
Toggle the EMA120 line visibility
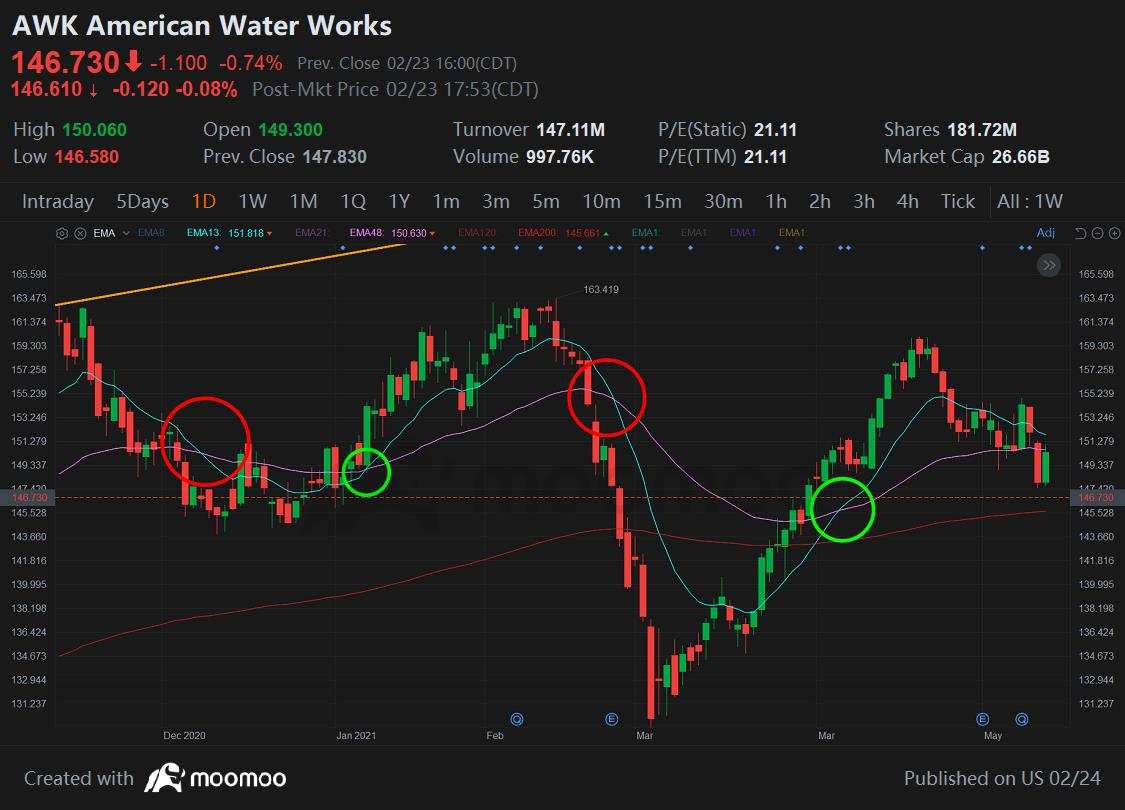tap(476, 233)
